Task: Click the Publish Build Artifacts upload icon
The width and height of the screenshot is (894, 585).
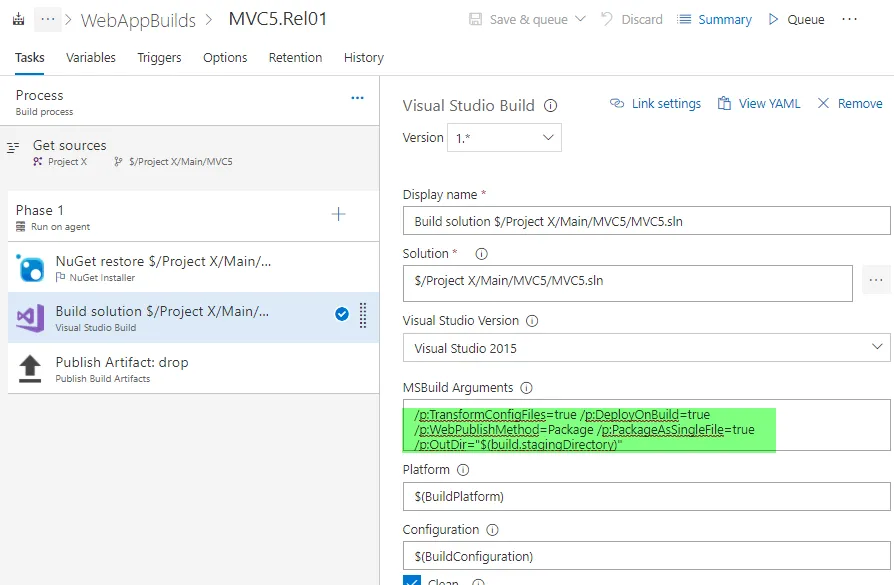Action: point(30,368)
